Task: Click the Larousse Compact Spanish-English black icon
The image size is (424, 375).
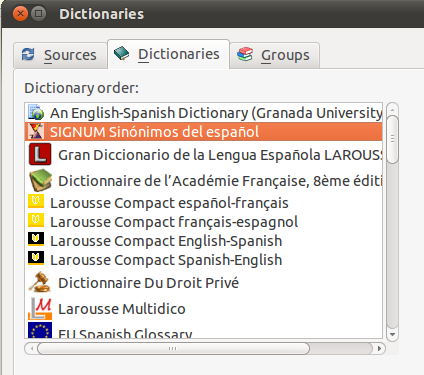Action: (36, 259)
